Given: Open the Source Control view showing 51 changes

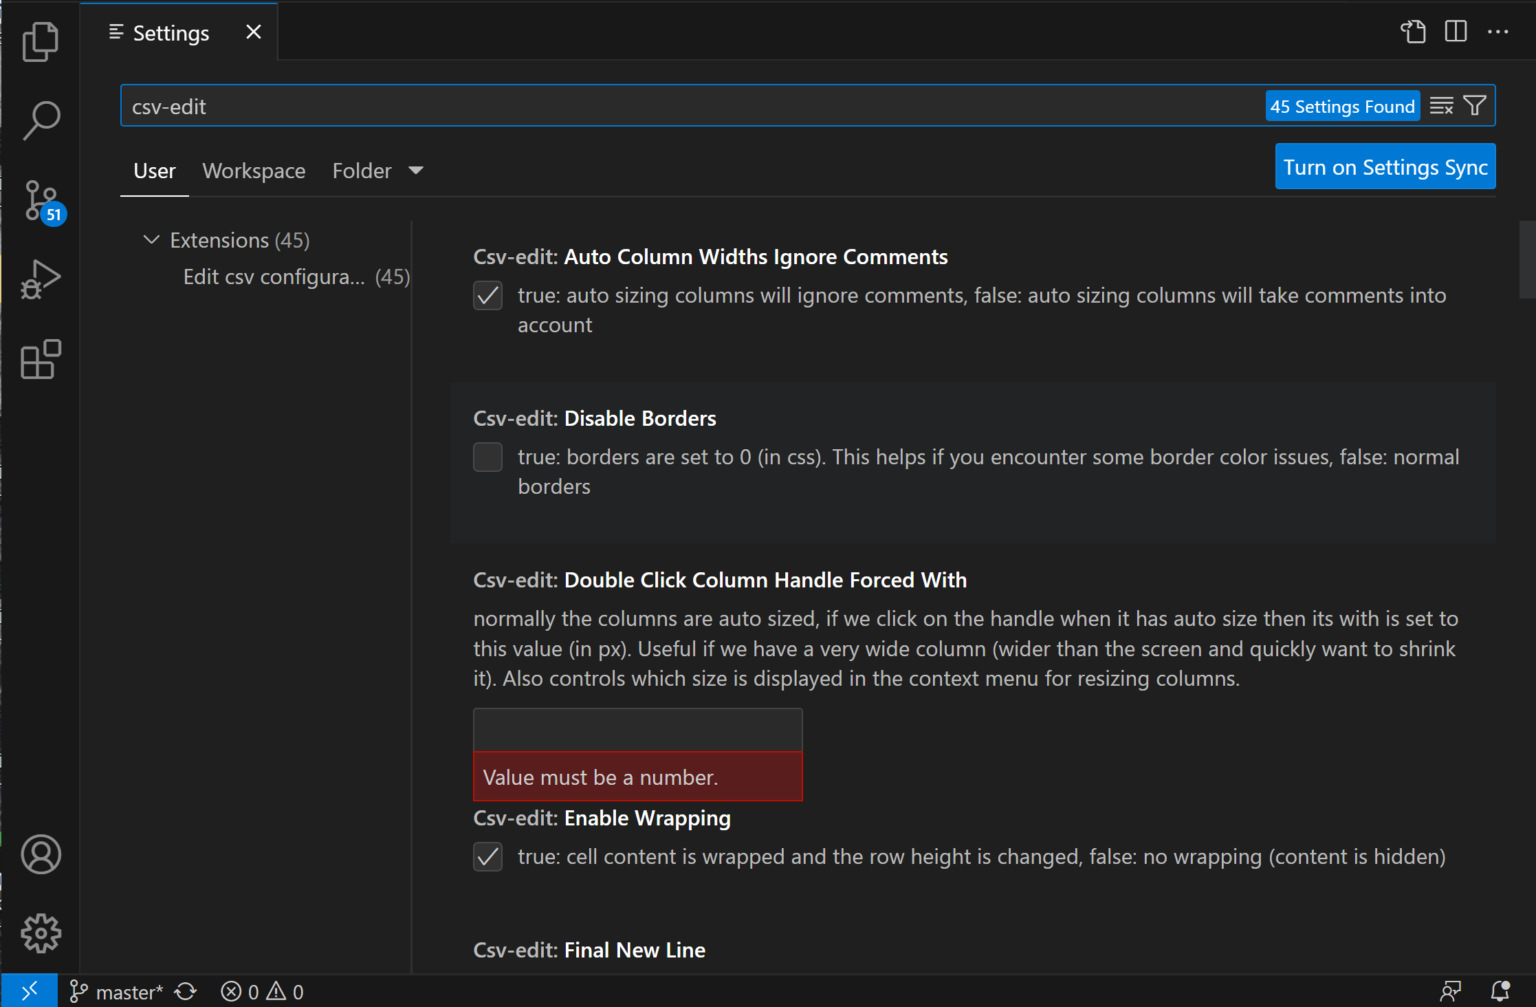Looking at the screenshot, I should (40, 199).
